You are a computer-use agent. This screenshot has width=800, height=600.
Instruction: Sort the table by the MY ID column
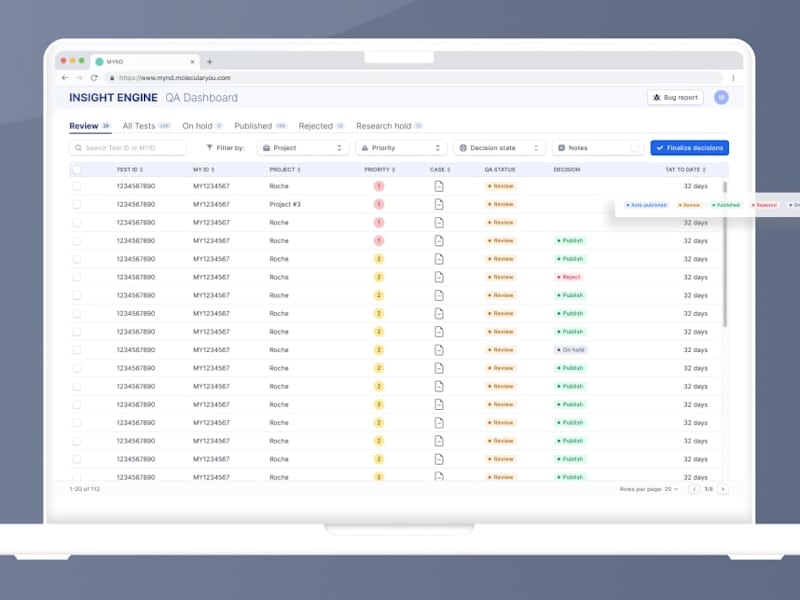tap(204, 169)
